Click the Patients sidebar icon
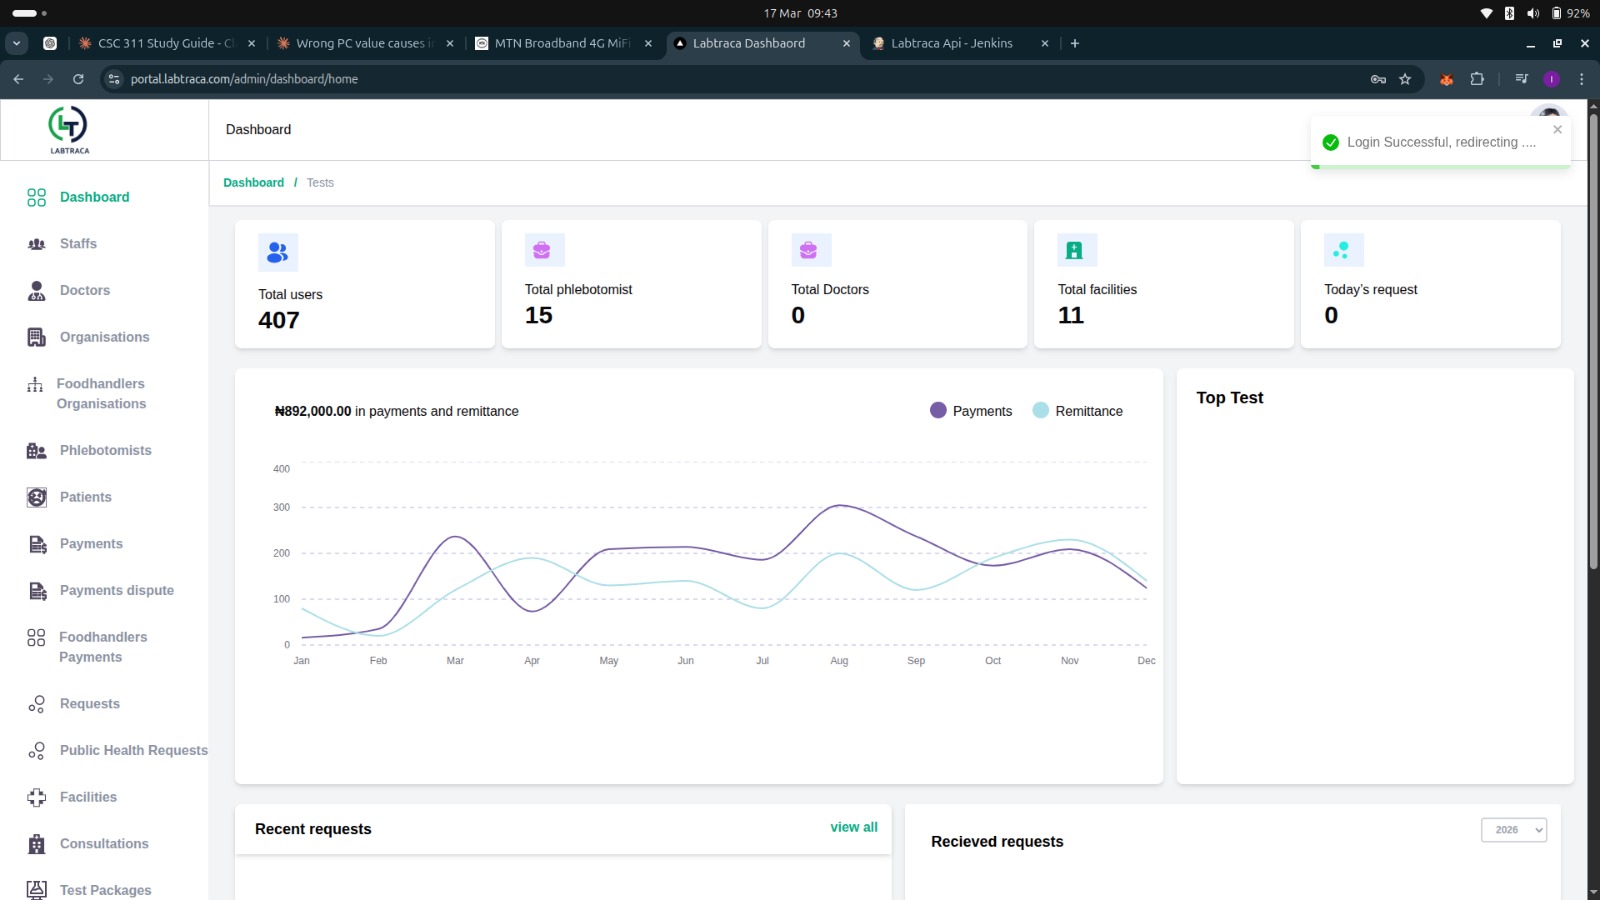The height and width of the screenshot is (900, 1600). pyautogui.click(x=37, y=497)
